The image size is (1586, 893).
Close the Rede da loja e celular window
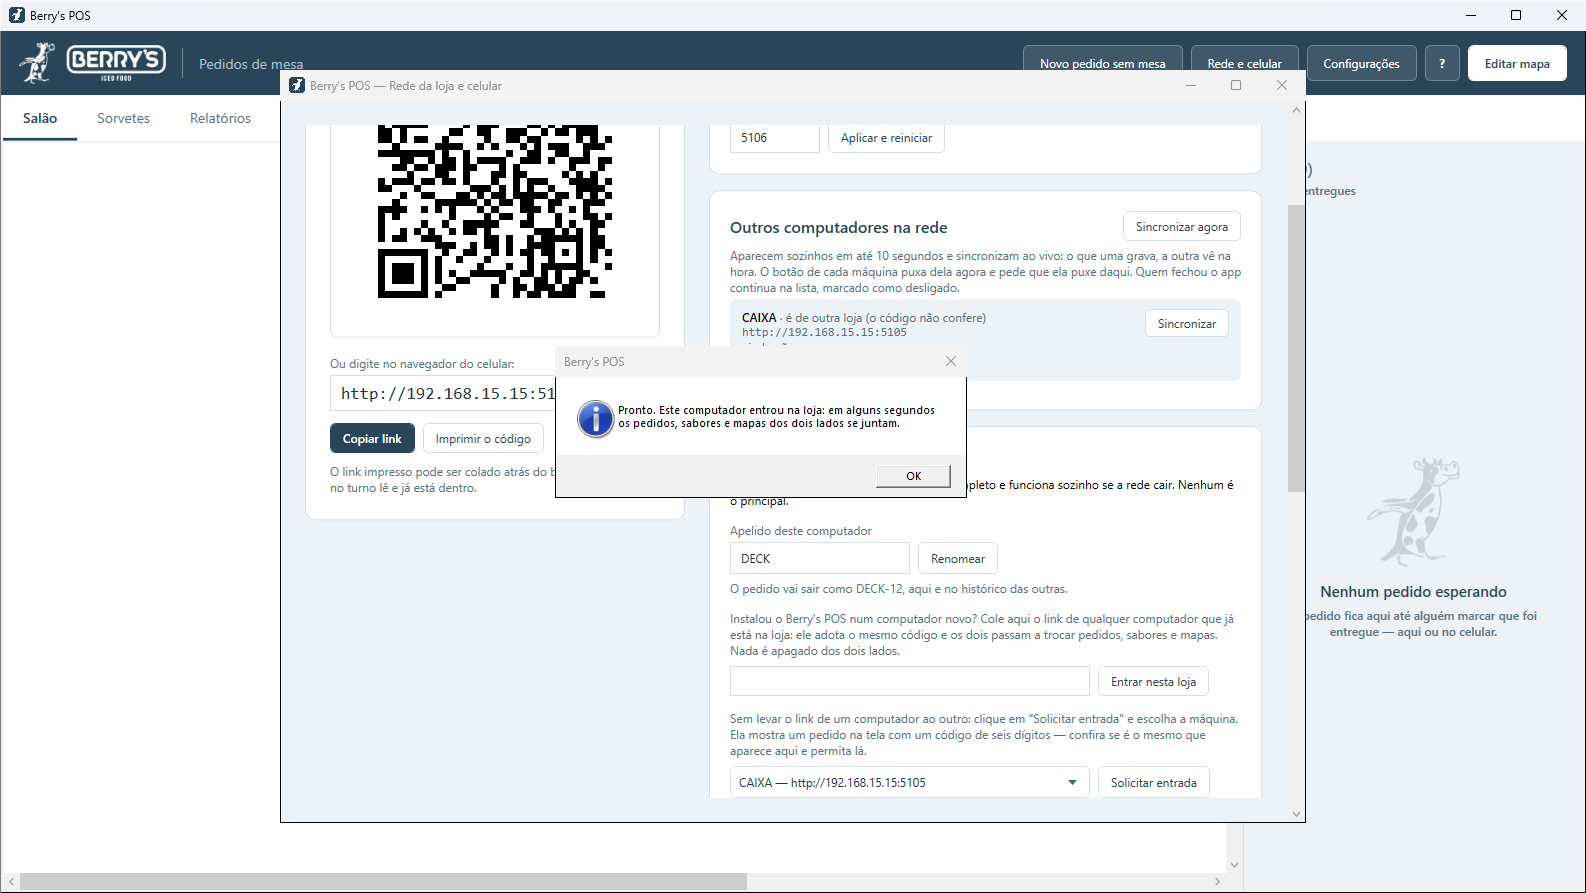tap(1282, 85)
